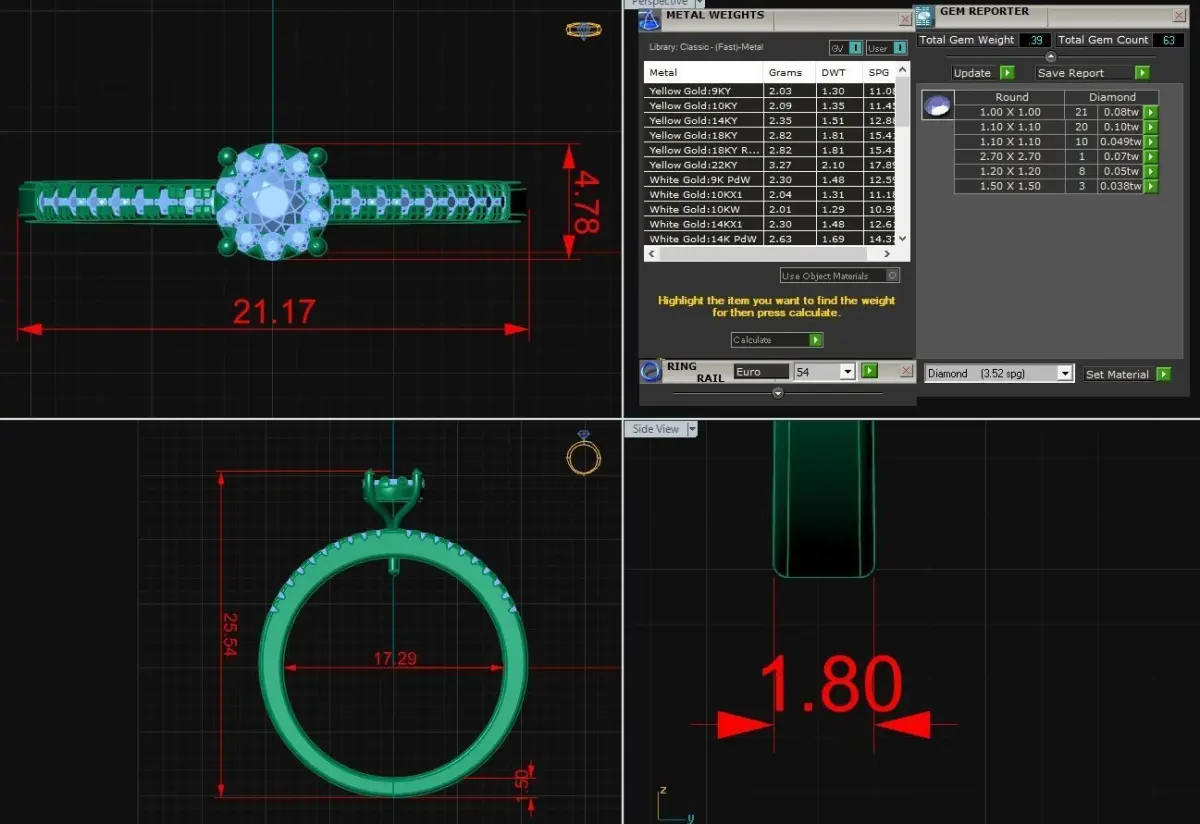This screenshot has width=1200, height=824.
Task: Click the Ring Rail tool icon
Action: (x=652, y=371)
